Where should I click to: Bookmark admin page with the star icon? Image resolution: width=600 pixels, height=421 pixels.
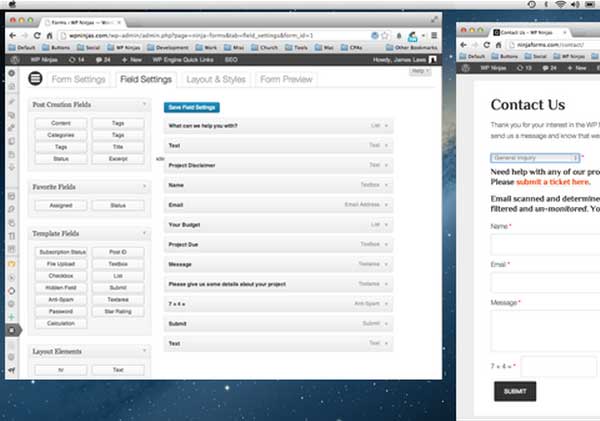click(x=385, y=36)
